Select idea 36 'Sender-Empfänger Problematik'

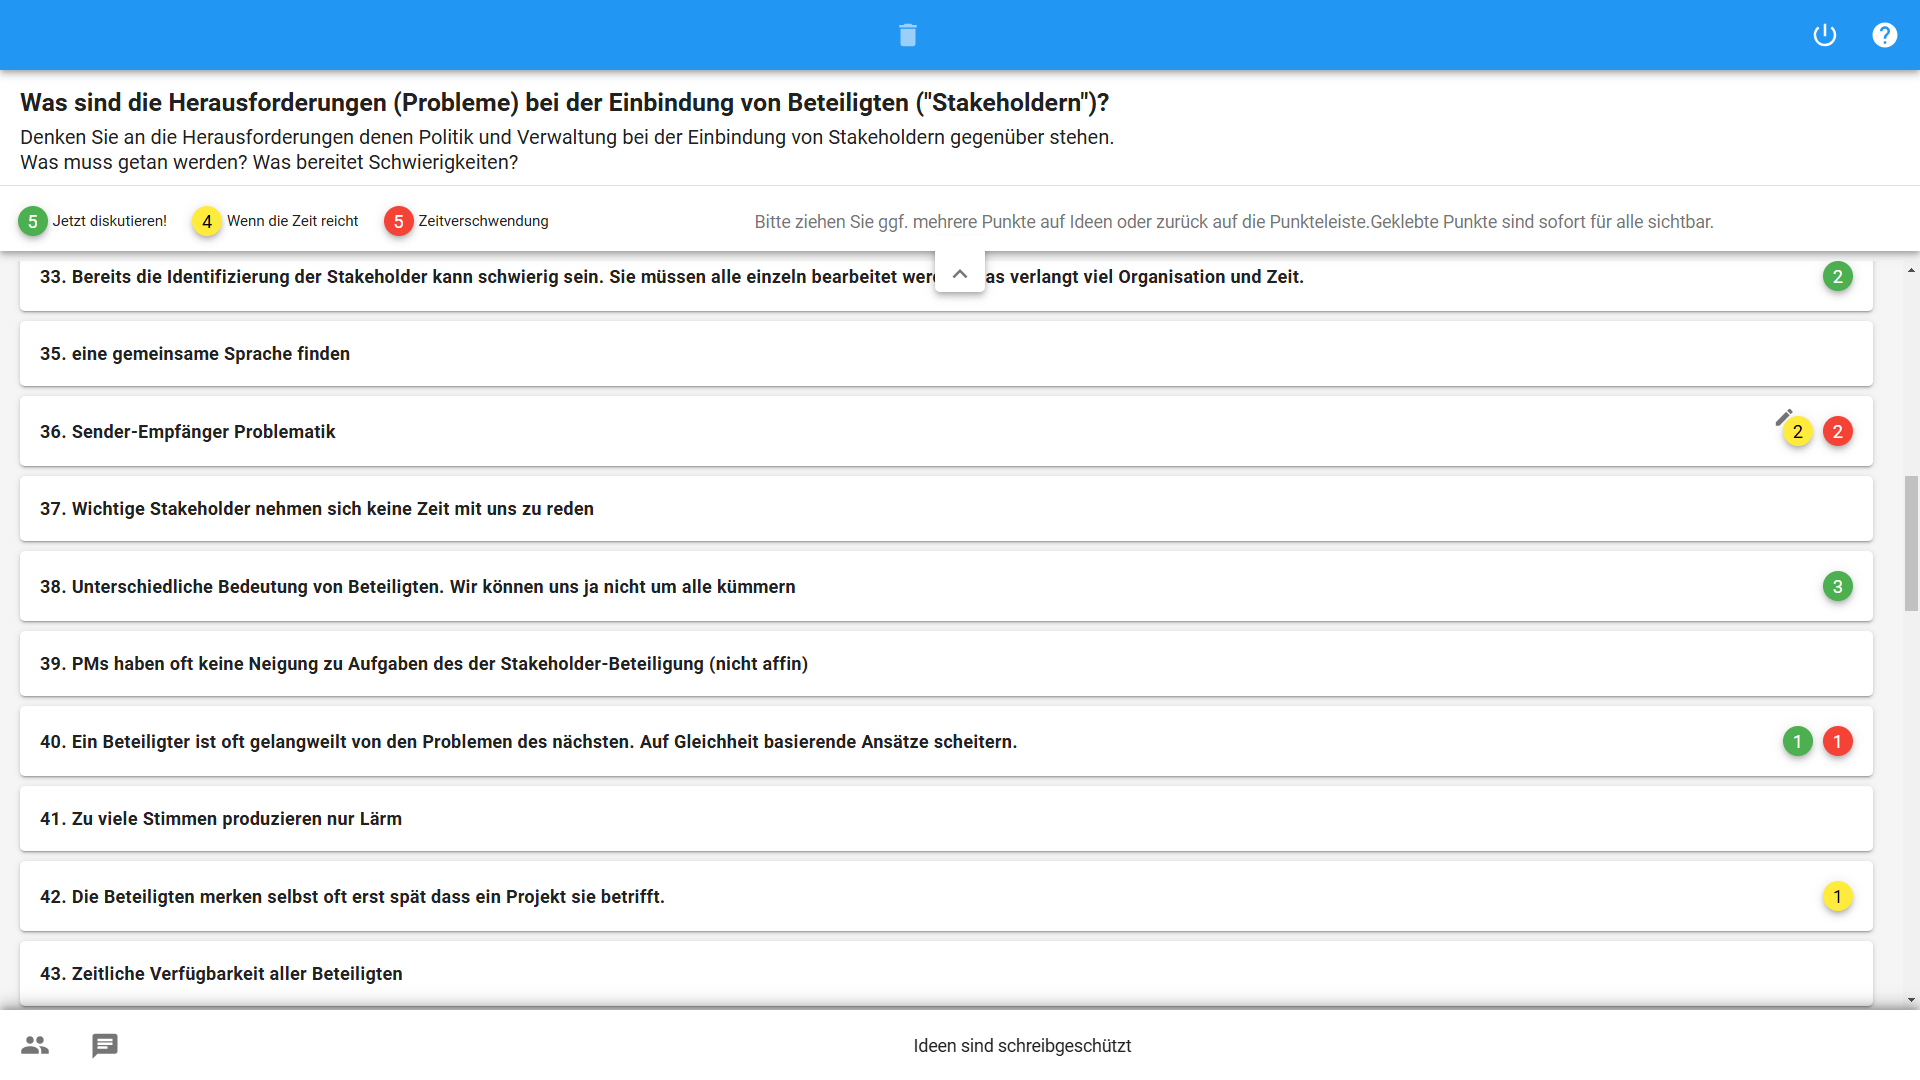click(946, 431)
